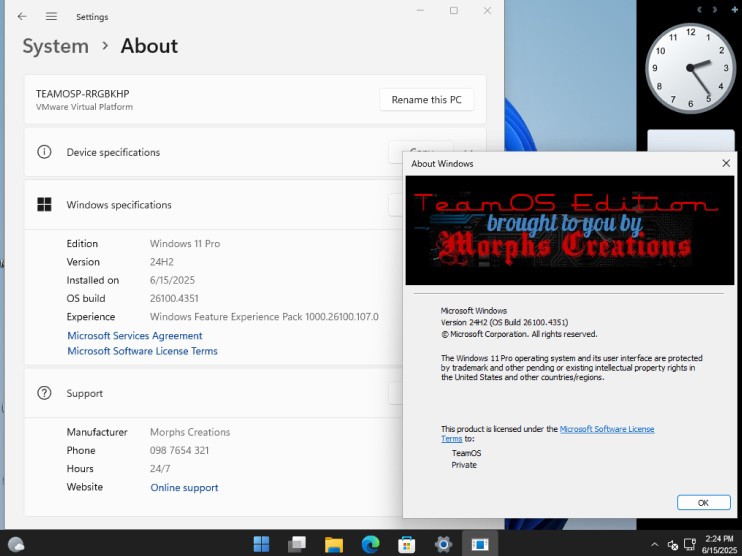Click the plus icon above the clock
Screen dimensions: 742x556
pos(734,9)
